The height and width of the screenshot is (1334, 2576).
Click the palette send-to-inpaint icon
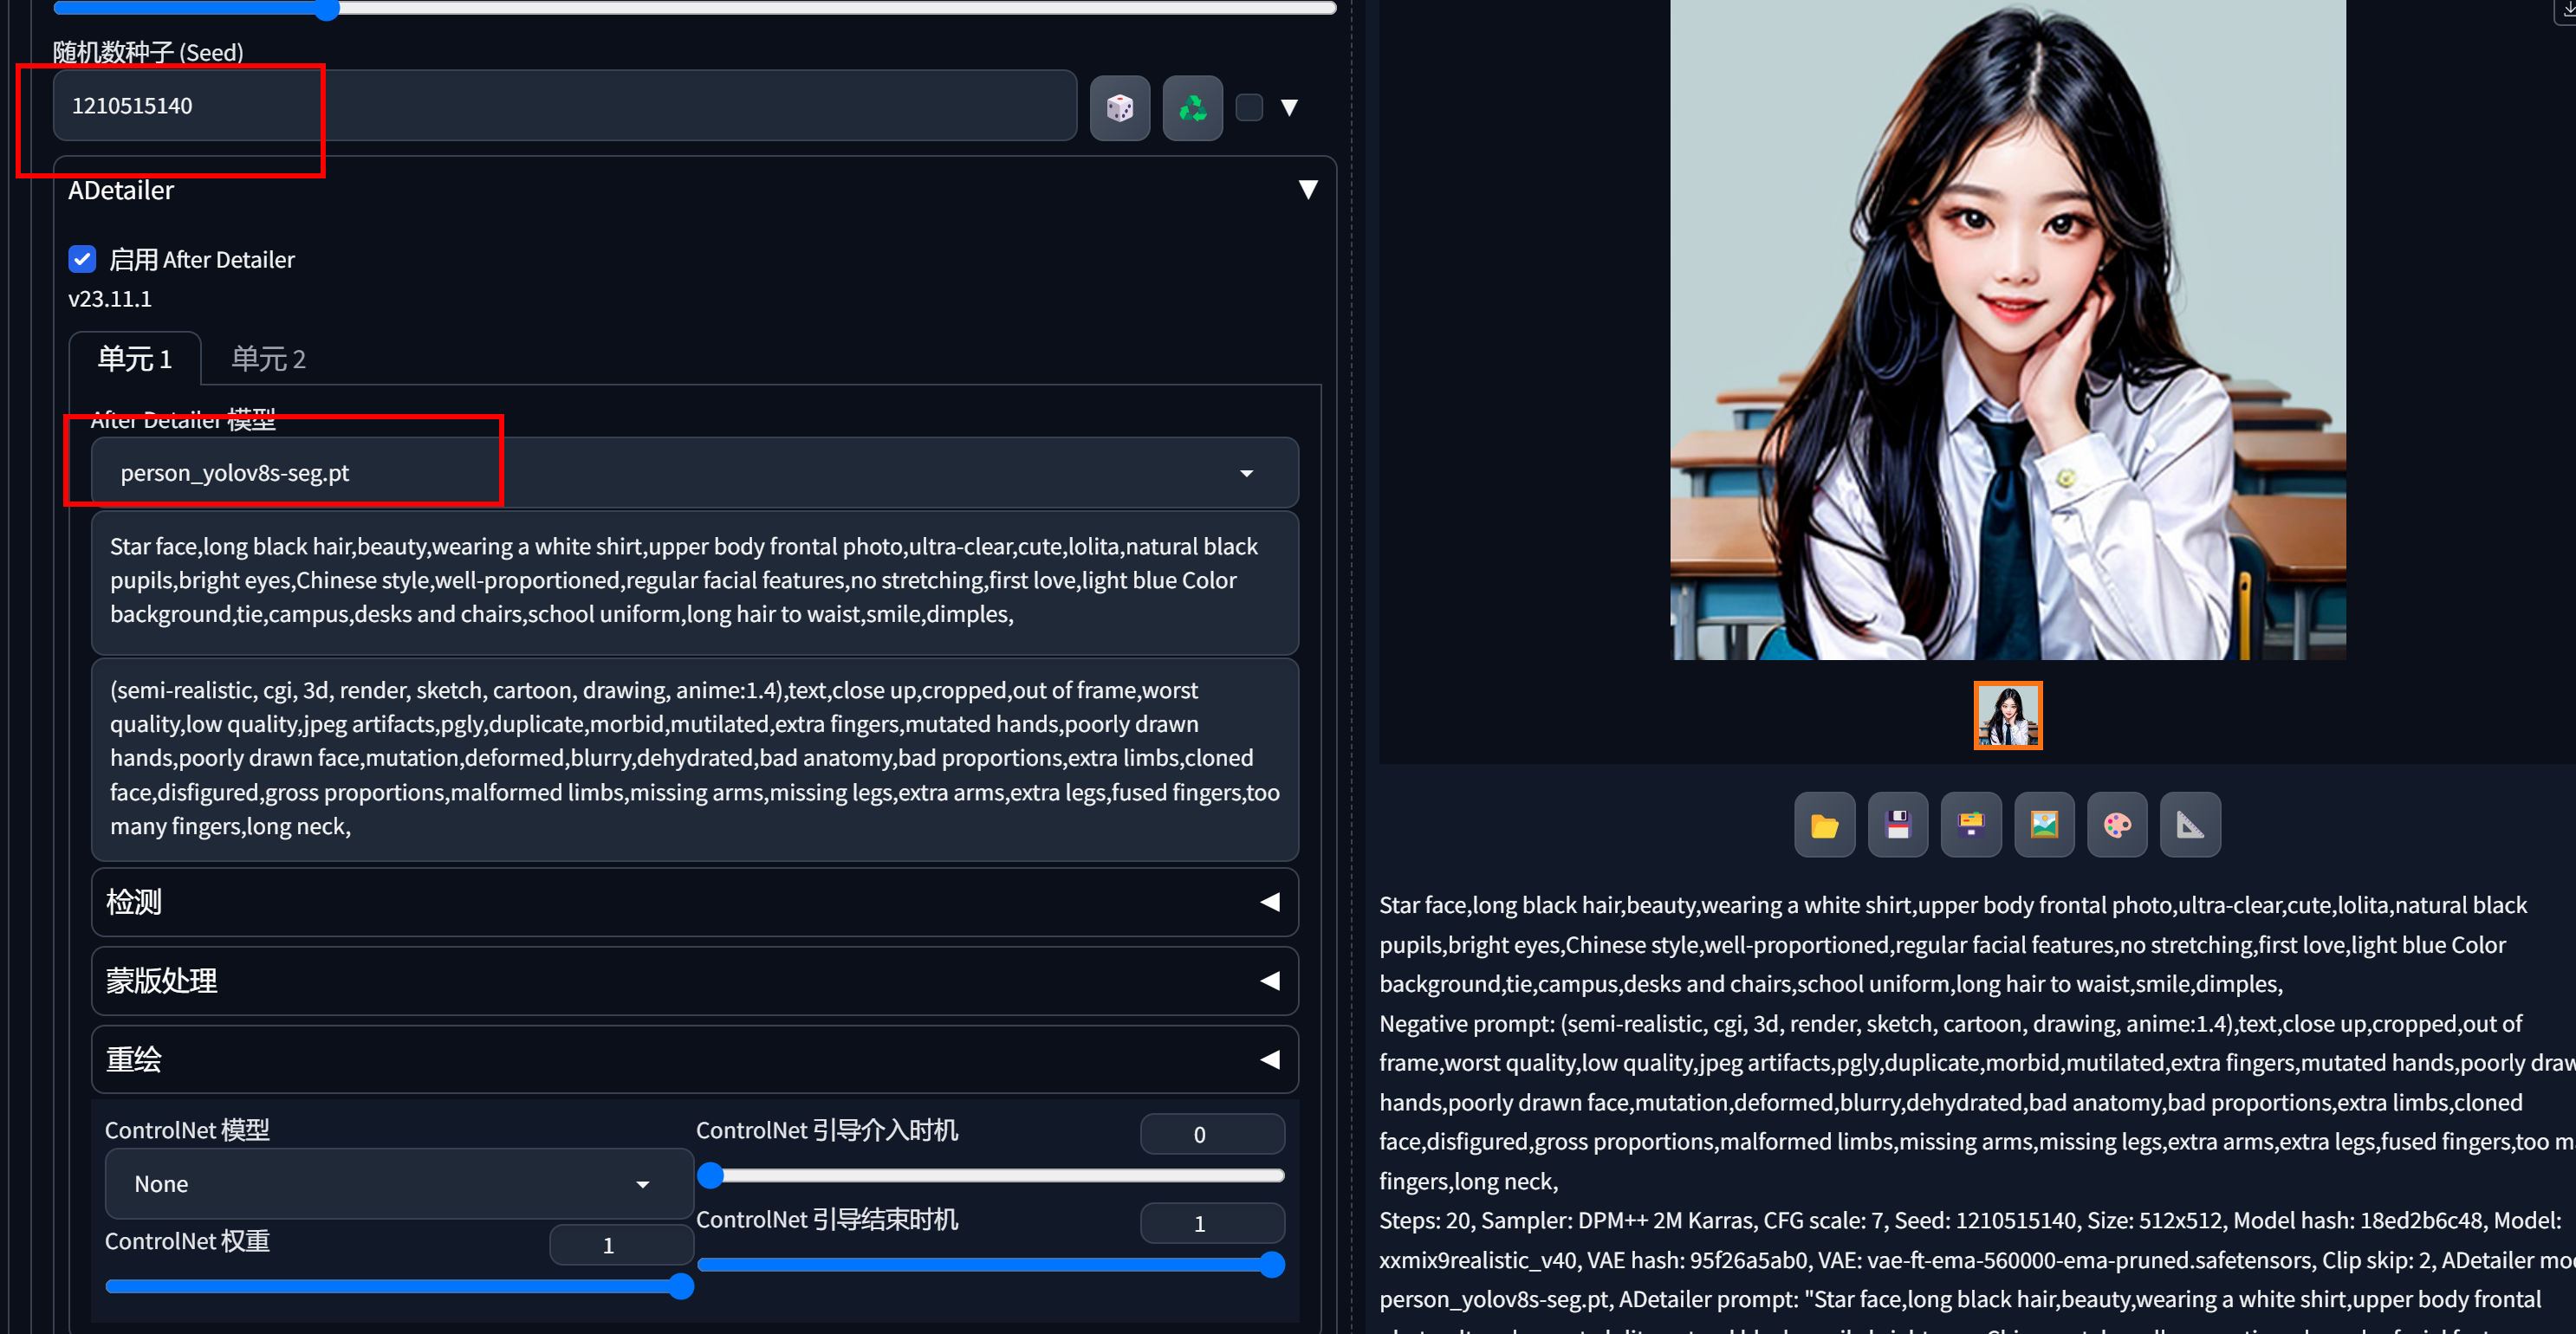point(2117,825)
